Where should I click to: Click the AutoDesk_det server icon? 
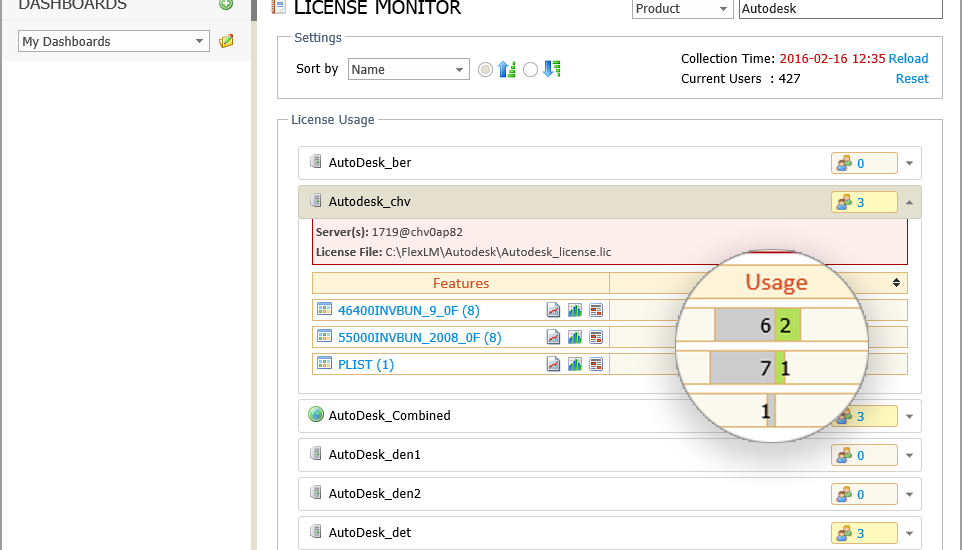(x=315, y=532)
